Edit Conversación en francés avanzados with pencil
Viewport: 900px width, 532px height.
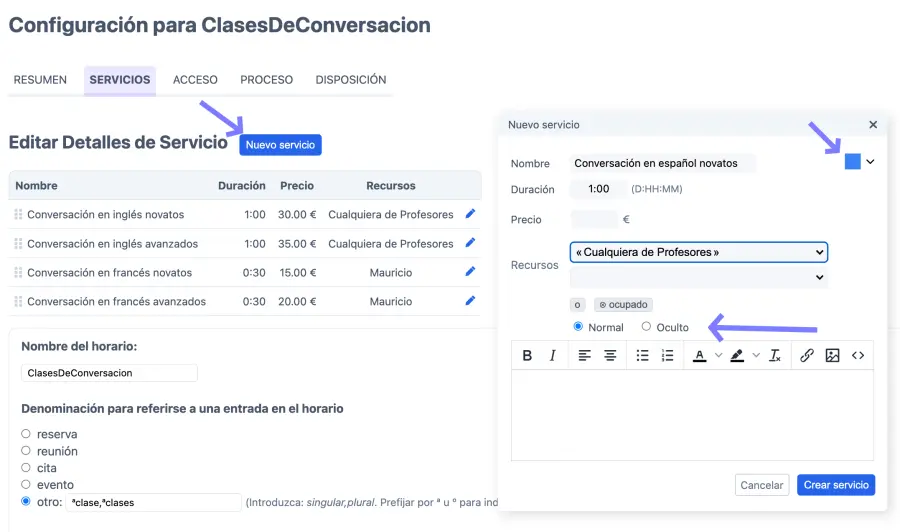(x=471, y=301)
